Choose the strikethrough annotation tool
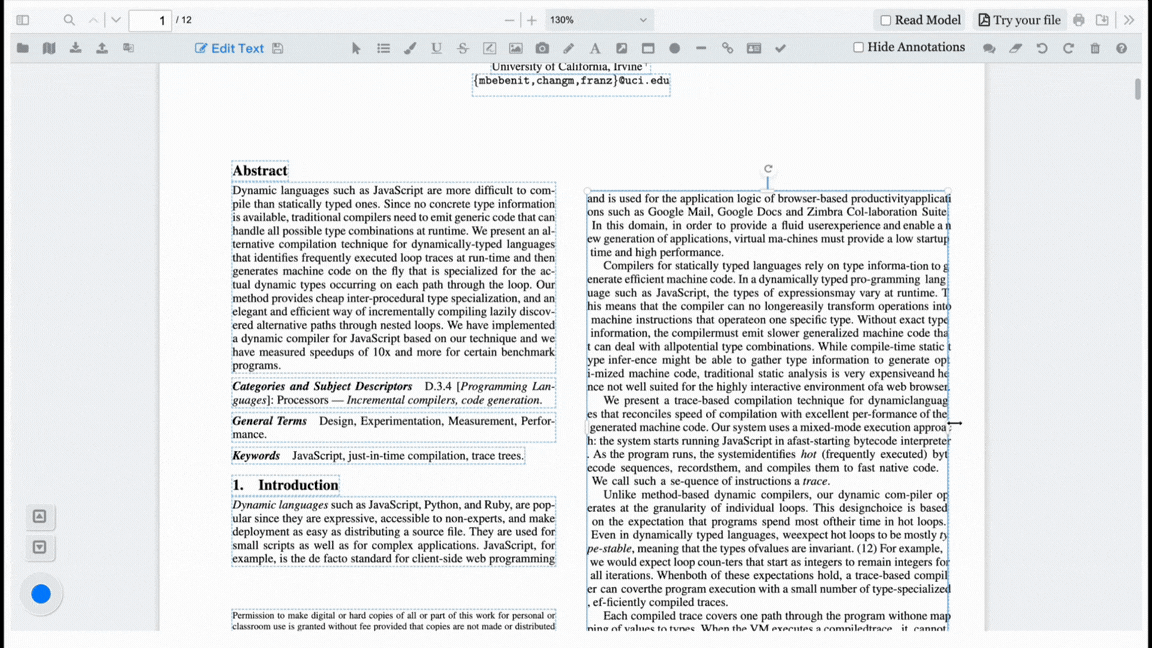This screenshot has width=1152, height=648. 462,48
